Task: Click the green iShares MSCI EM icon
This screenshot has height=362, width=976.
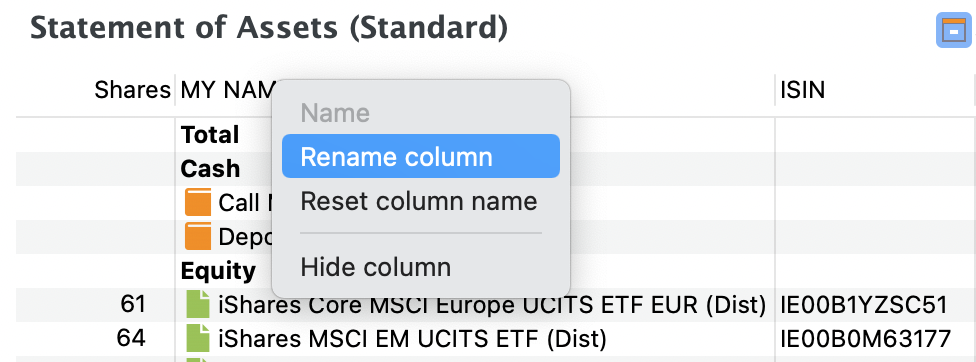Action: [x=198, y=338]
